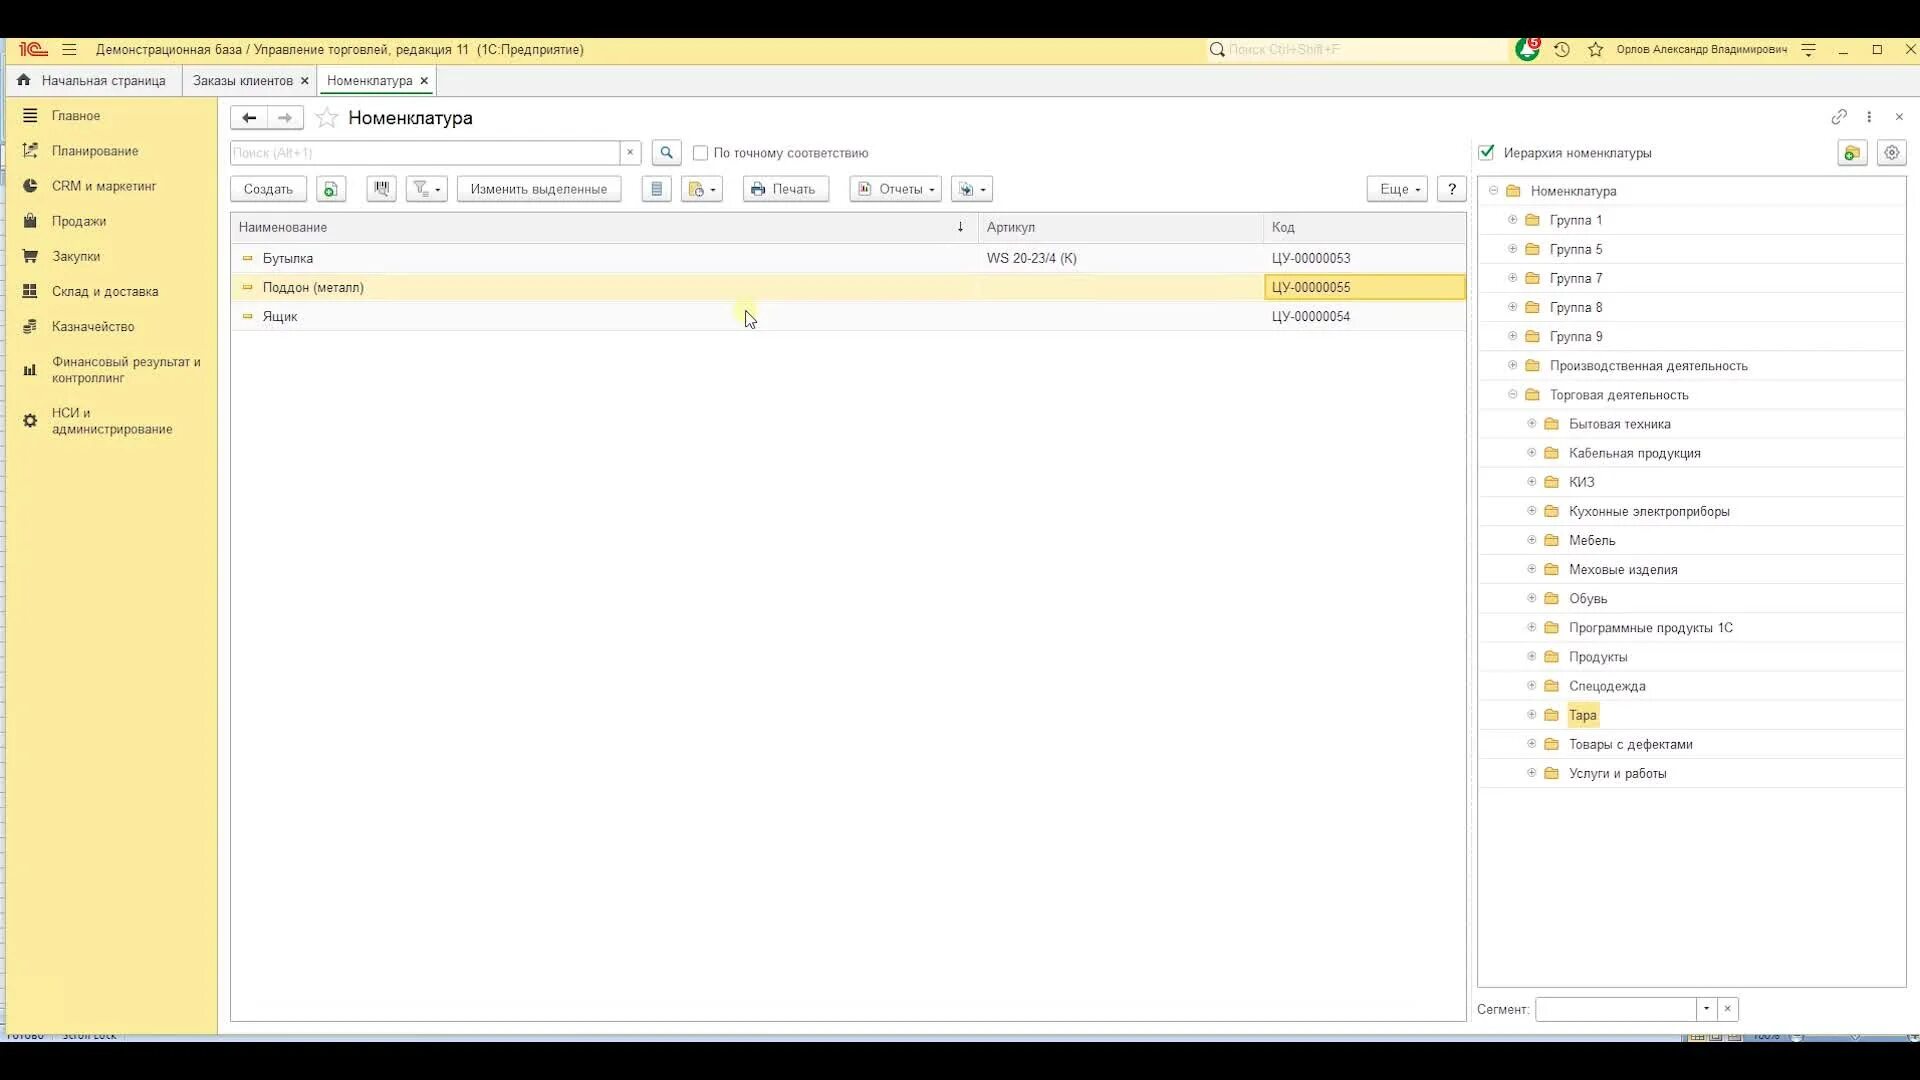
Task: Open the Еще menu
Action: click(1397, 189)
